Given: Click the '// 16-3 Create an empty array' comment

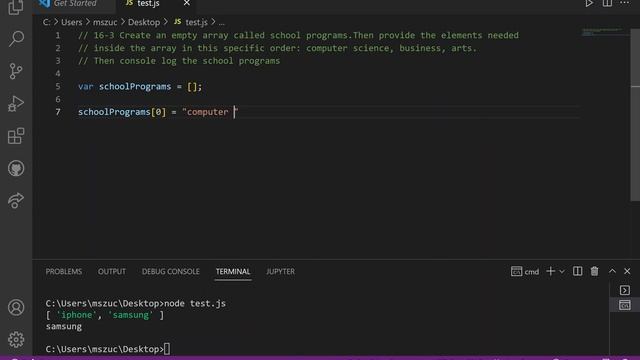Looking at the screenshot, I should (298, 35).
